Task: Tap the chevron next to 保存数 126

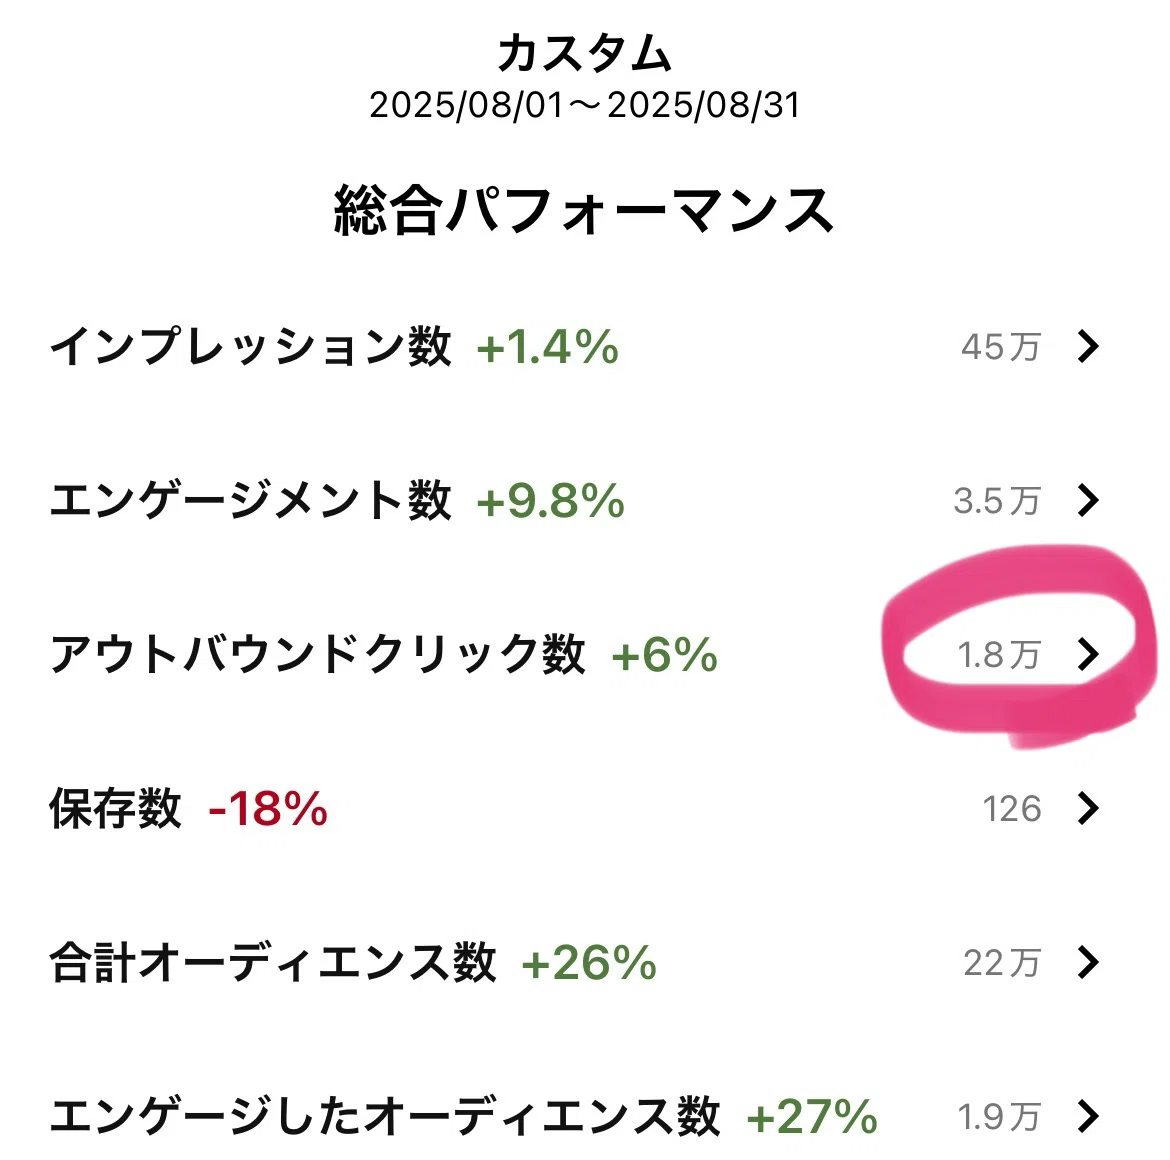Action: 1089,808
